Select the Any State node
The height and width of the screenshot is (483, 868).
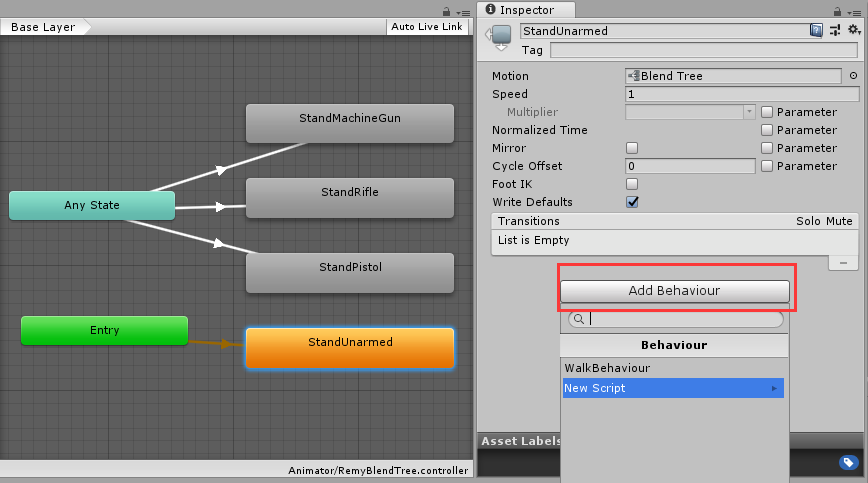[x=92, y=205]
